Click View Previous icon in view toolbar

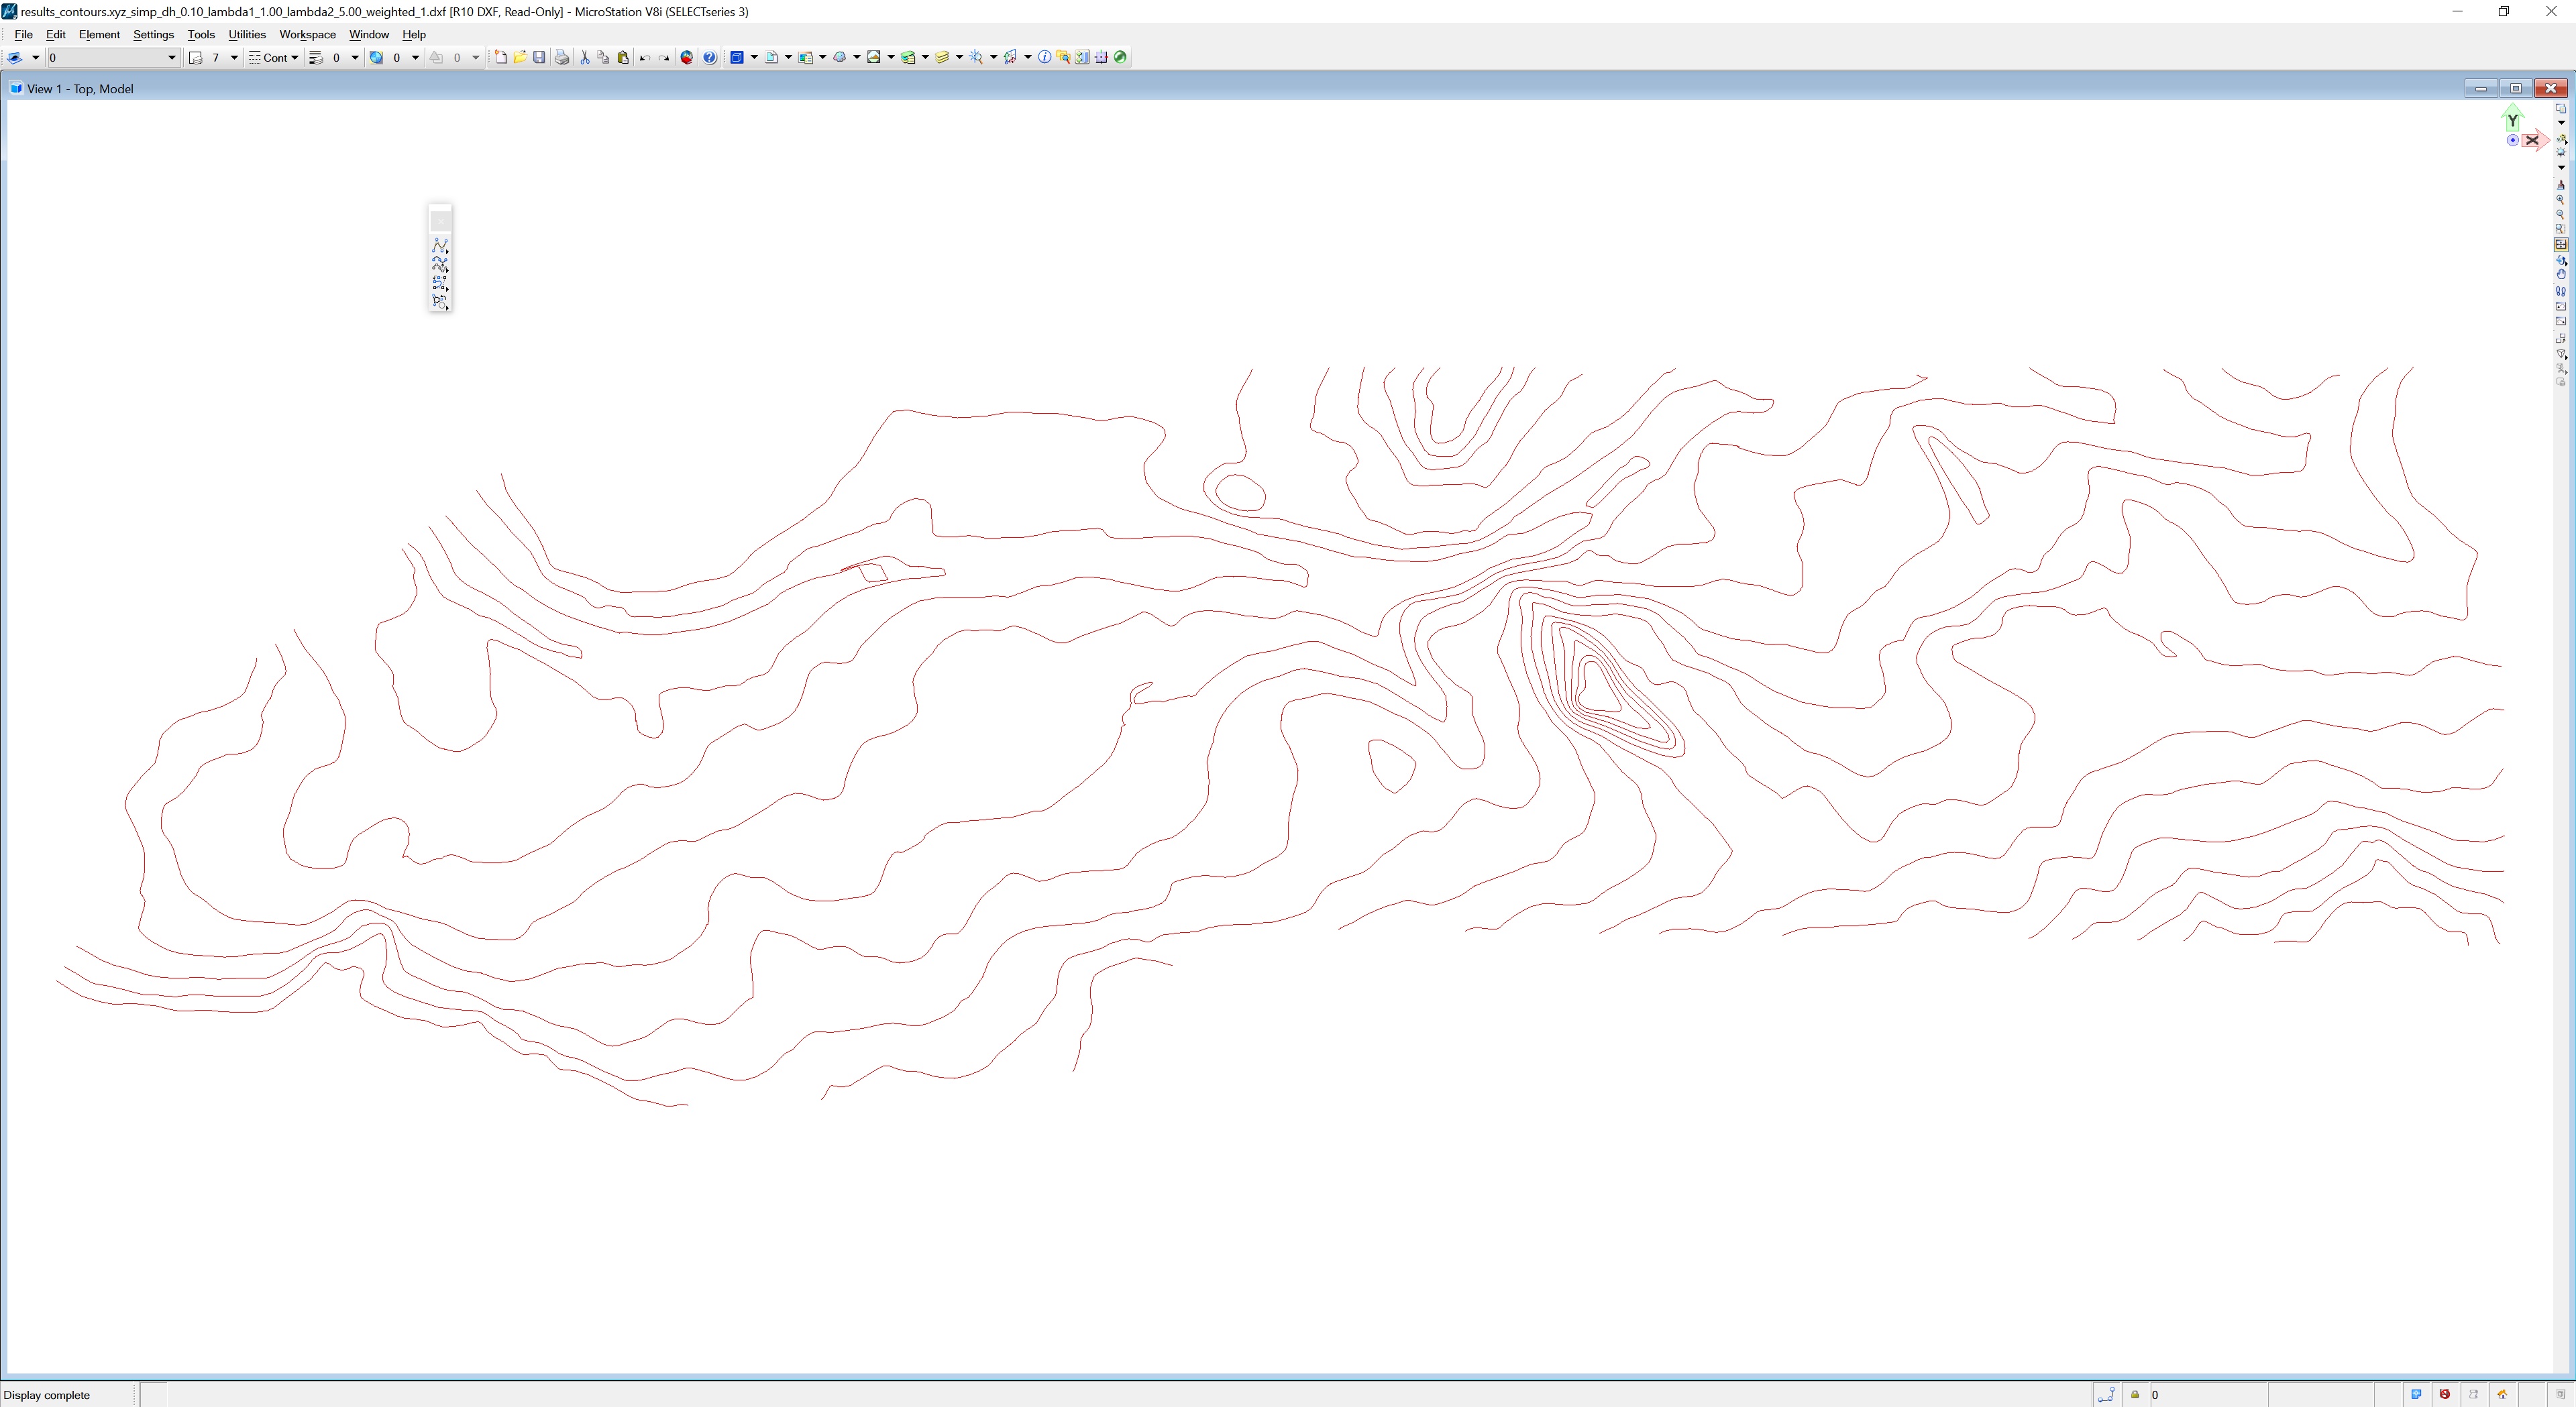point(2560,306)
